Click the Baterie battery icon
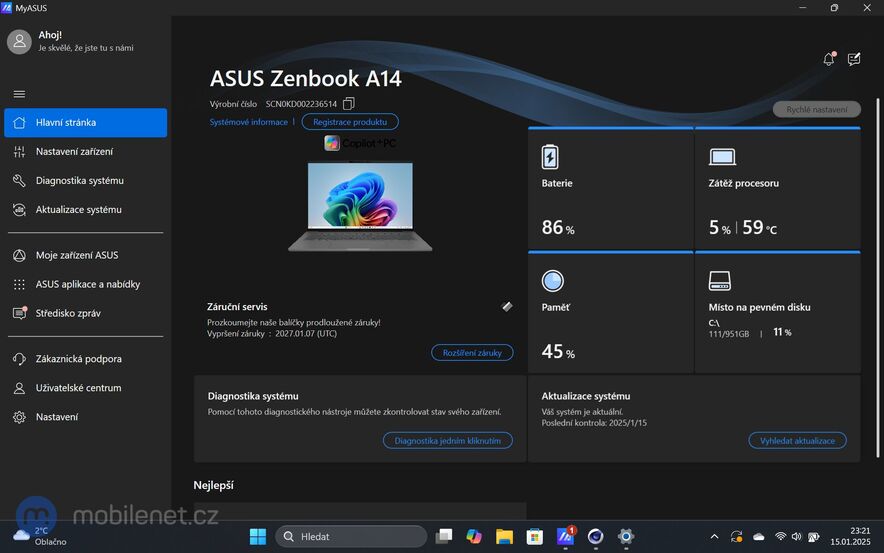884x553 pixels. [x=550, y=157]
